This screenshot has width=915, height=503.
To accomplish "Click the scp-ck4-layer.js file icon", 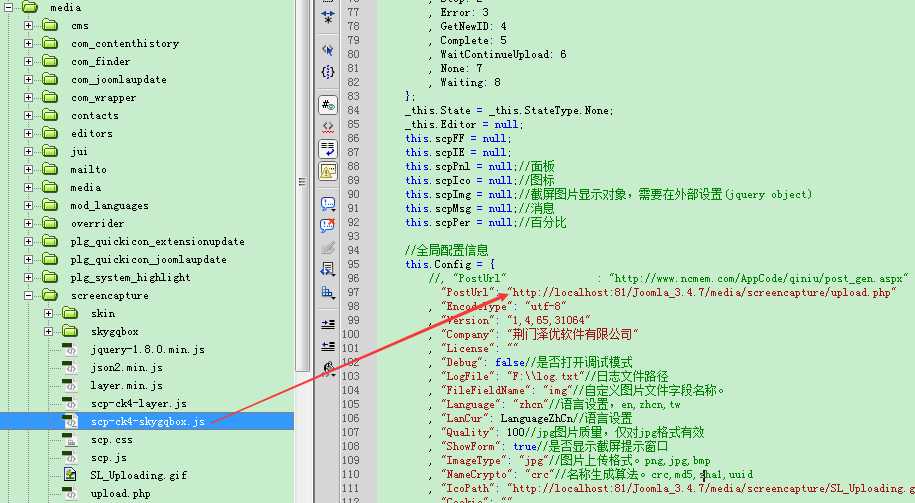I will tap(70, 403).
